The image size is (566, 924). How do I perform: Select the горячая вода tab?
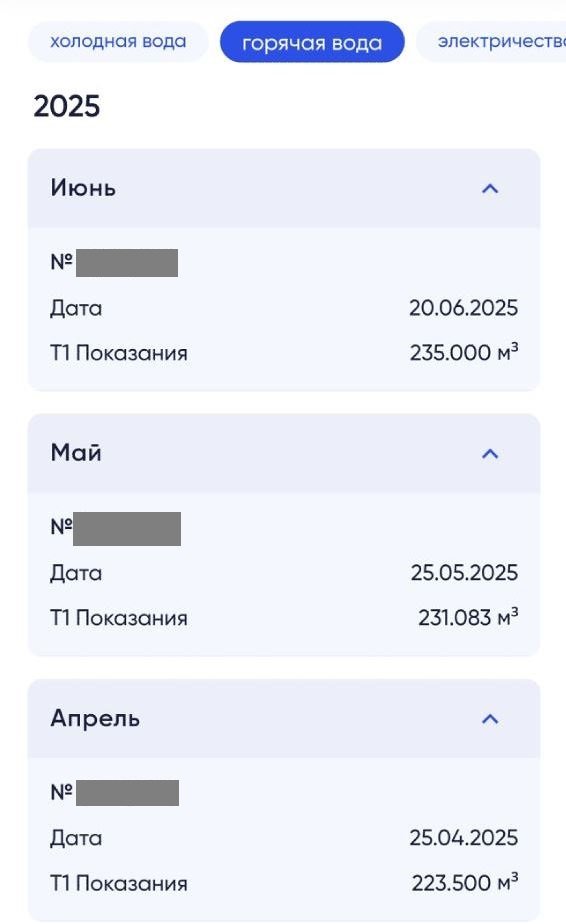312,42
